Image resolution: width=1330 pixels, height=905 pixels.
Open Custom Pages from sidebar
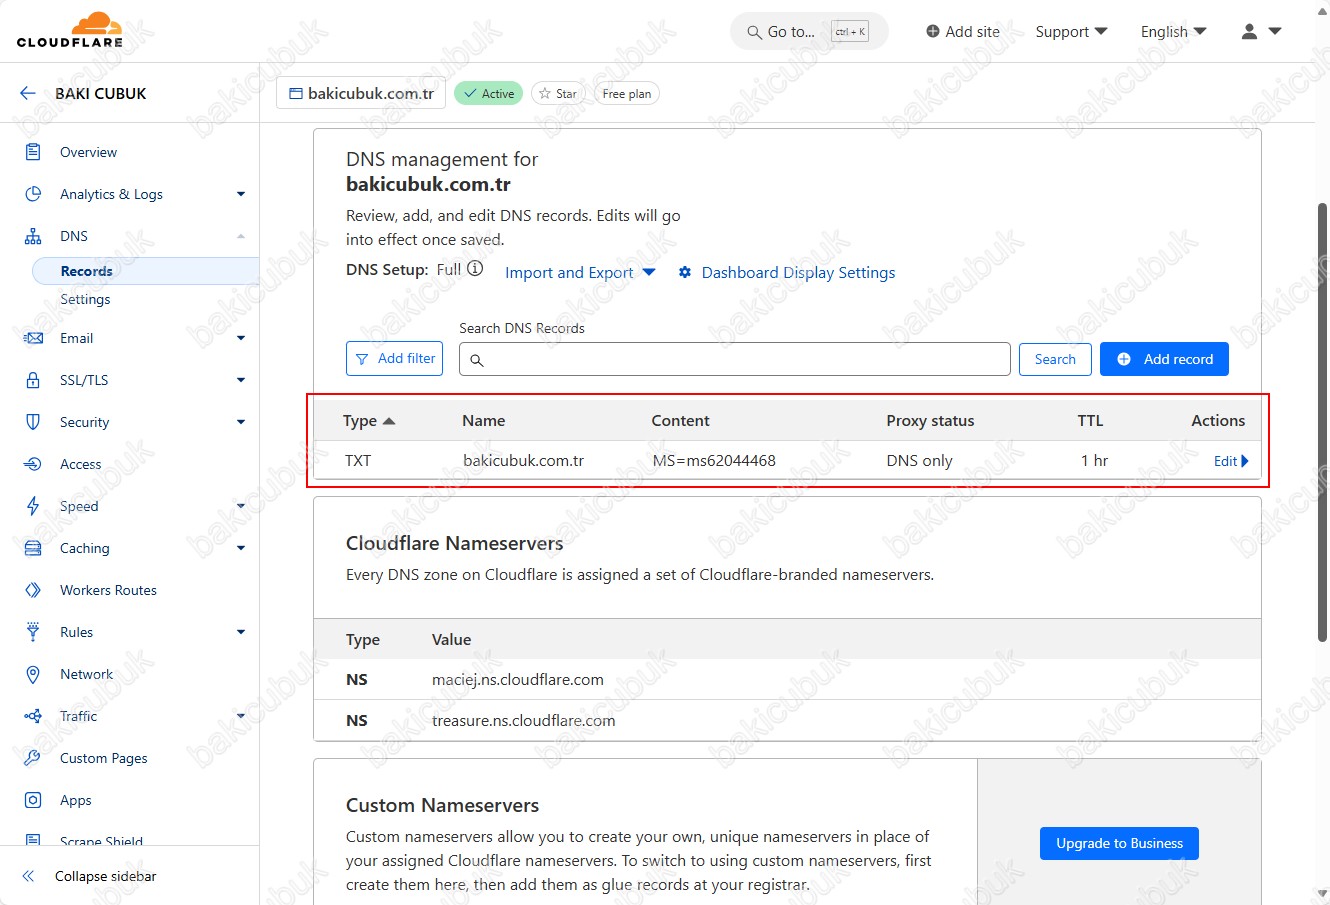tap(103, 758)
